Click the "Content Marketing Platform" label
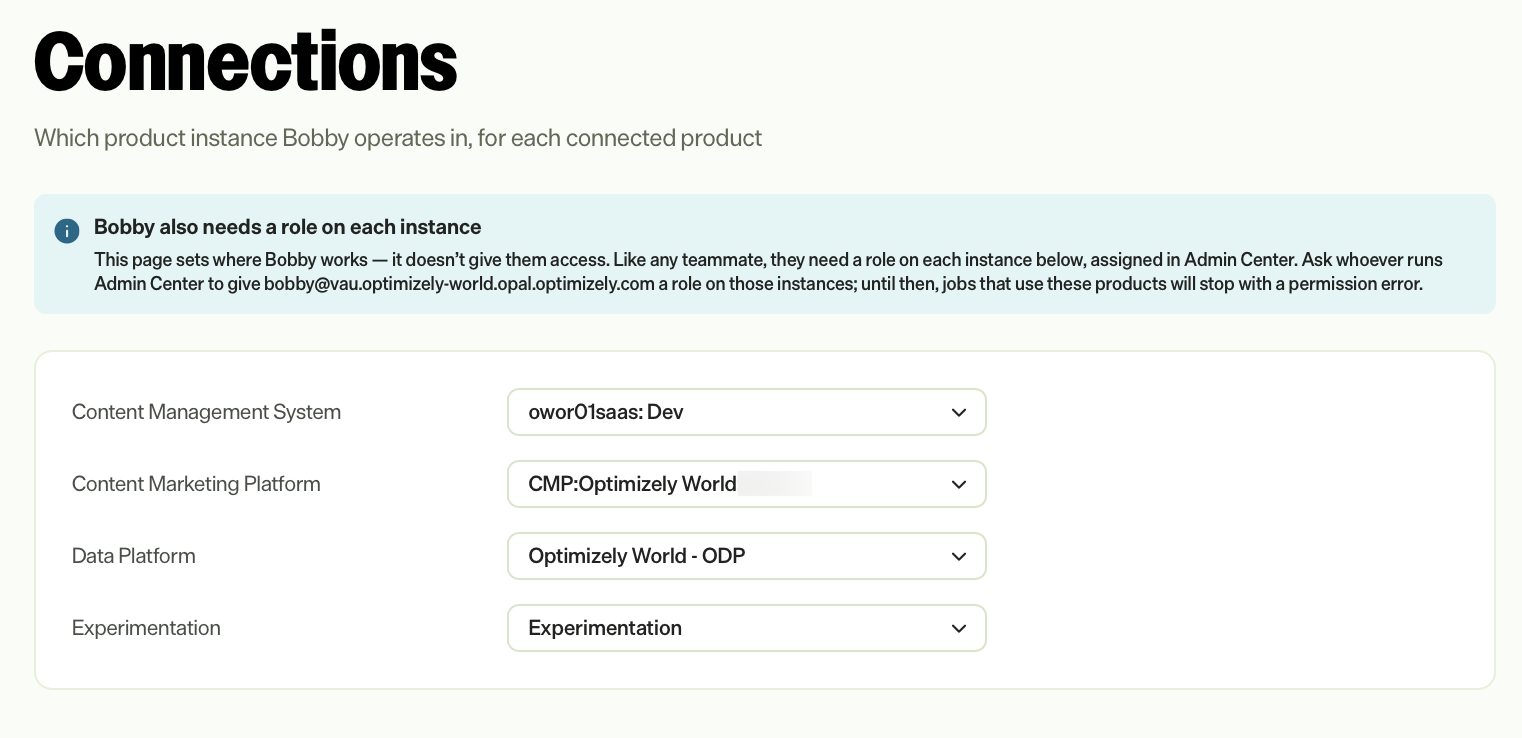 click(196, 484)
